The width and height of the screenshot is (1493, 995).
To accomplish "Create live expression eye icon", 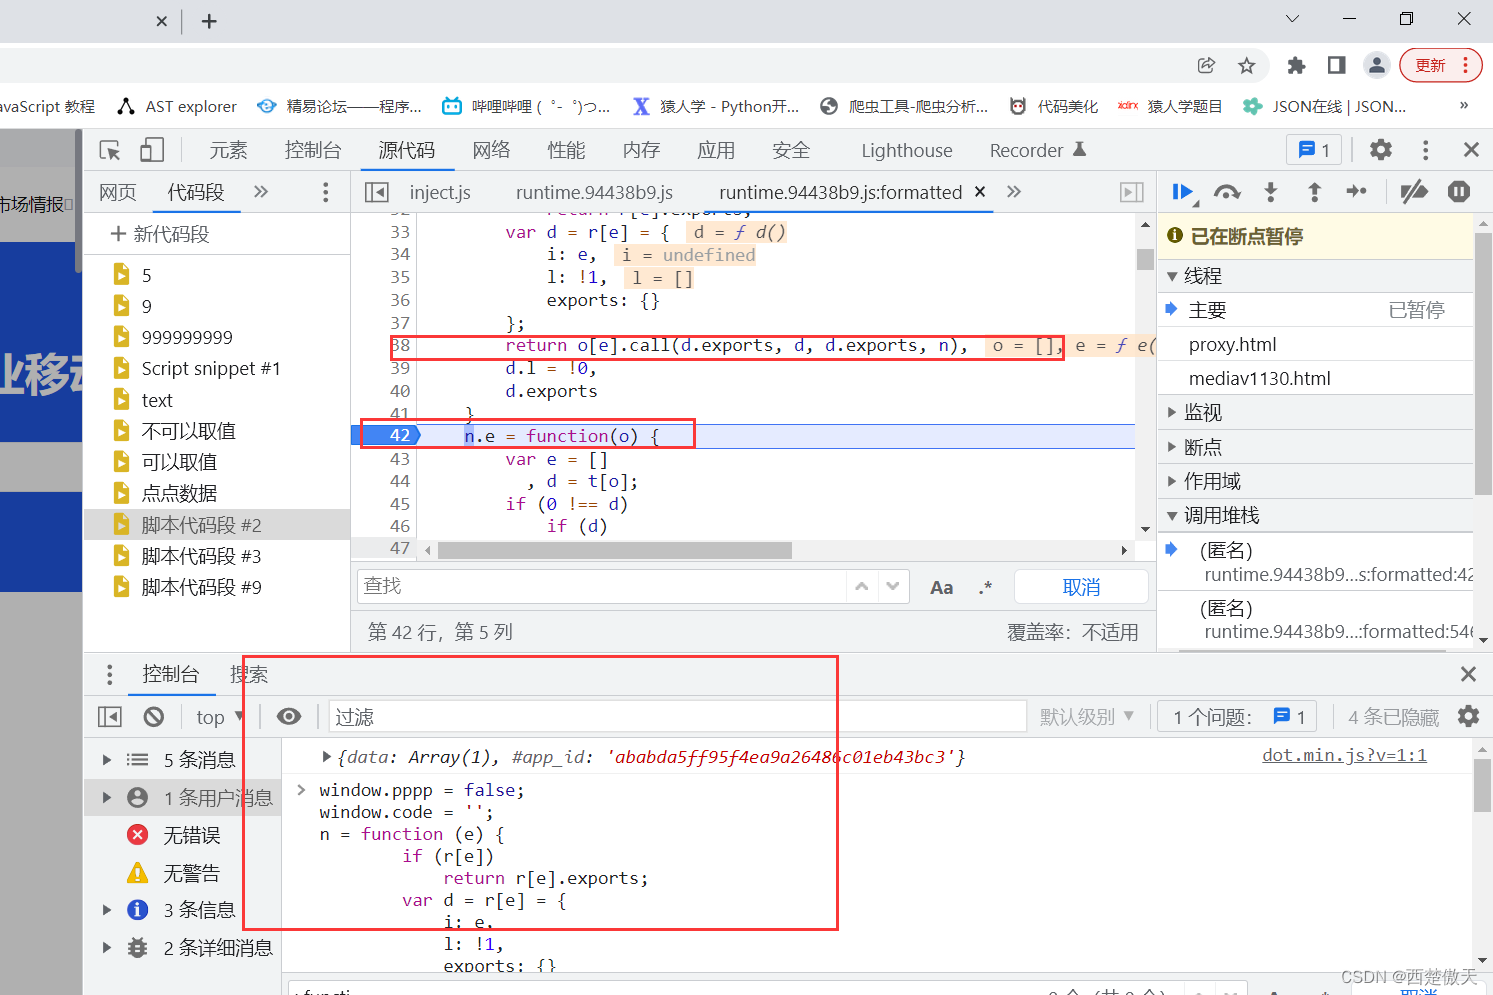I will coord(289,716).
